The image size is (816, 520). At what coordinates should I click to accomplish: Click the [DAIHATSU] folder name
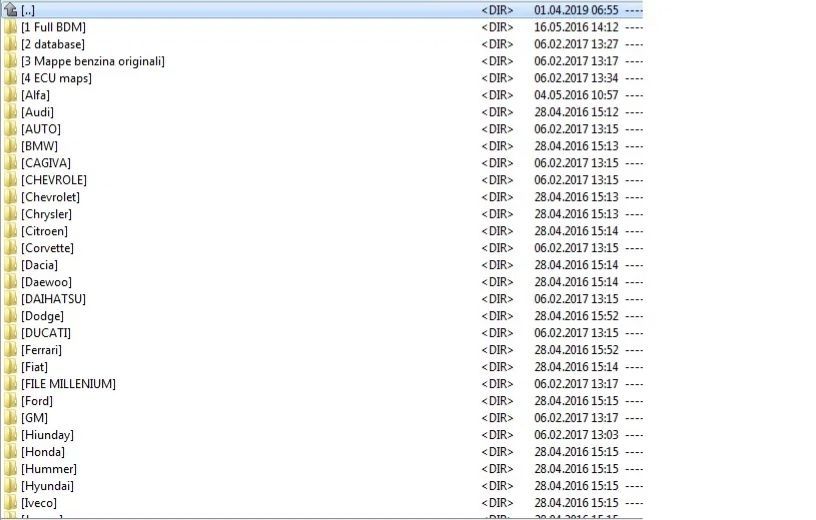coord(53,299)
